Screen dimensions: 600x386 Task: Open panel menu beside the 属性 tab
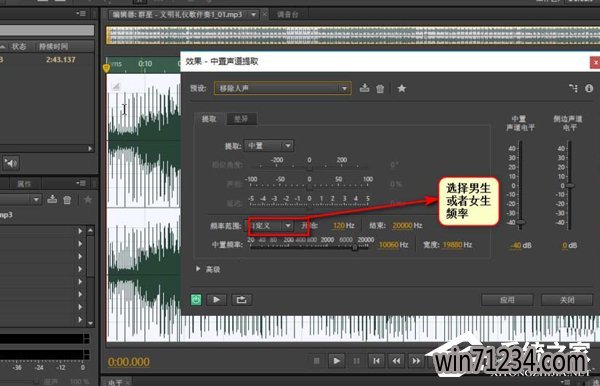[81, 183]
